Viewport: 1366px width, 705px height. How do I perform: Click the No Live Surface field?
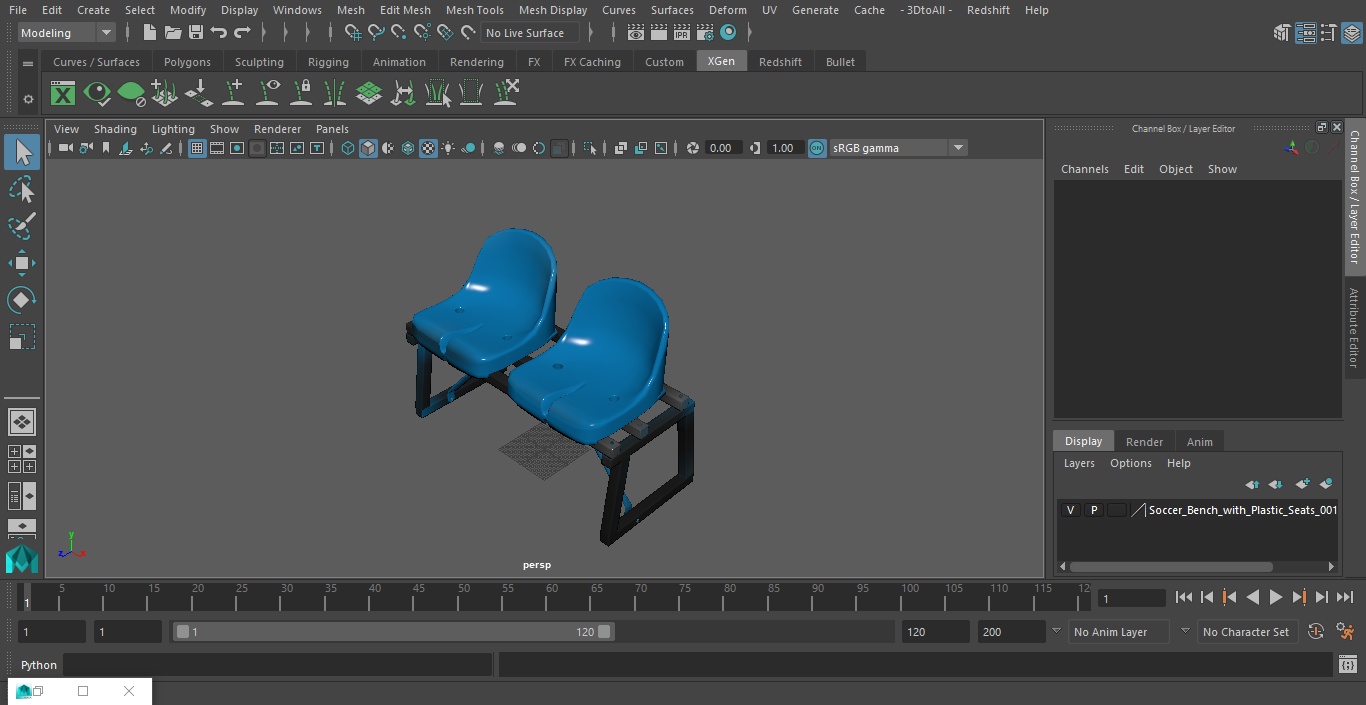(530, 33)
